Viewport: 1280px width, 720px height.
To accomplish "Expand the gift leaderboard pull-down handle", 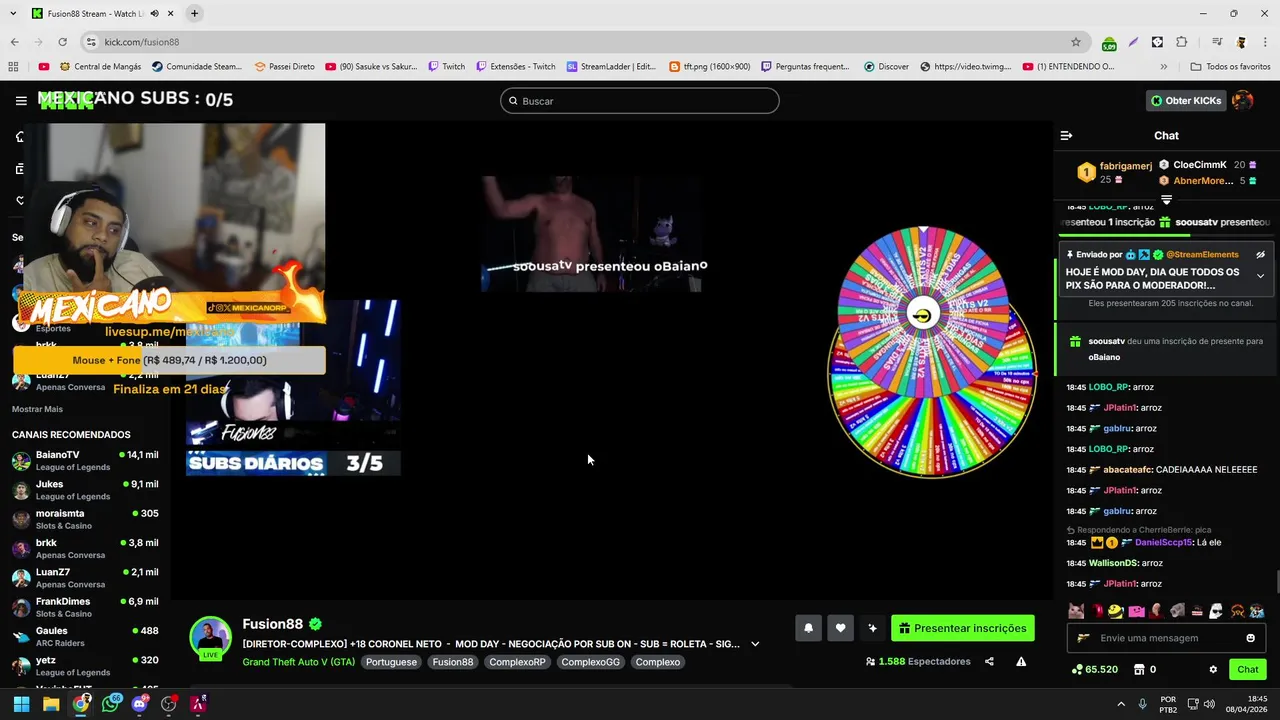I will 1166,200.
